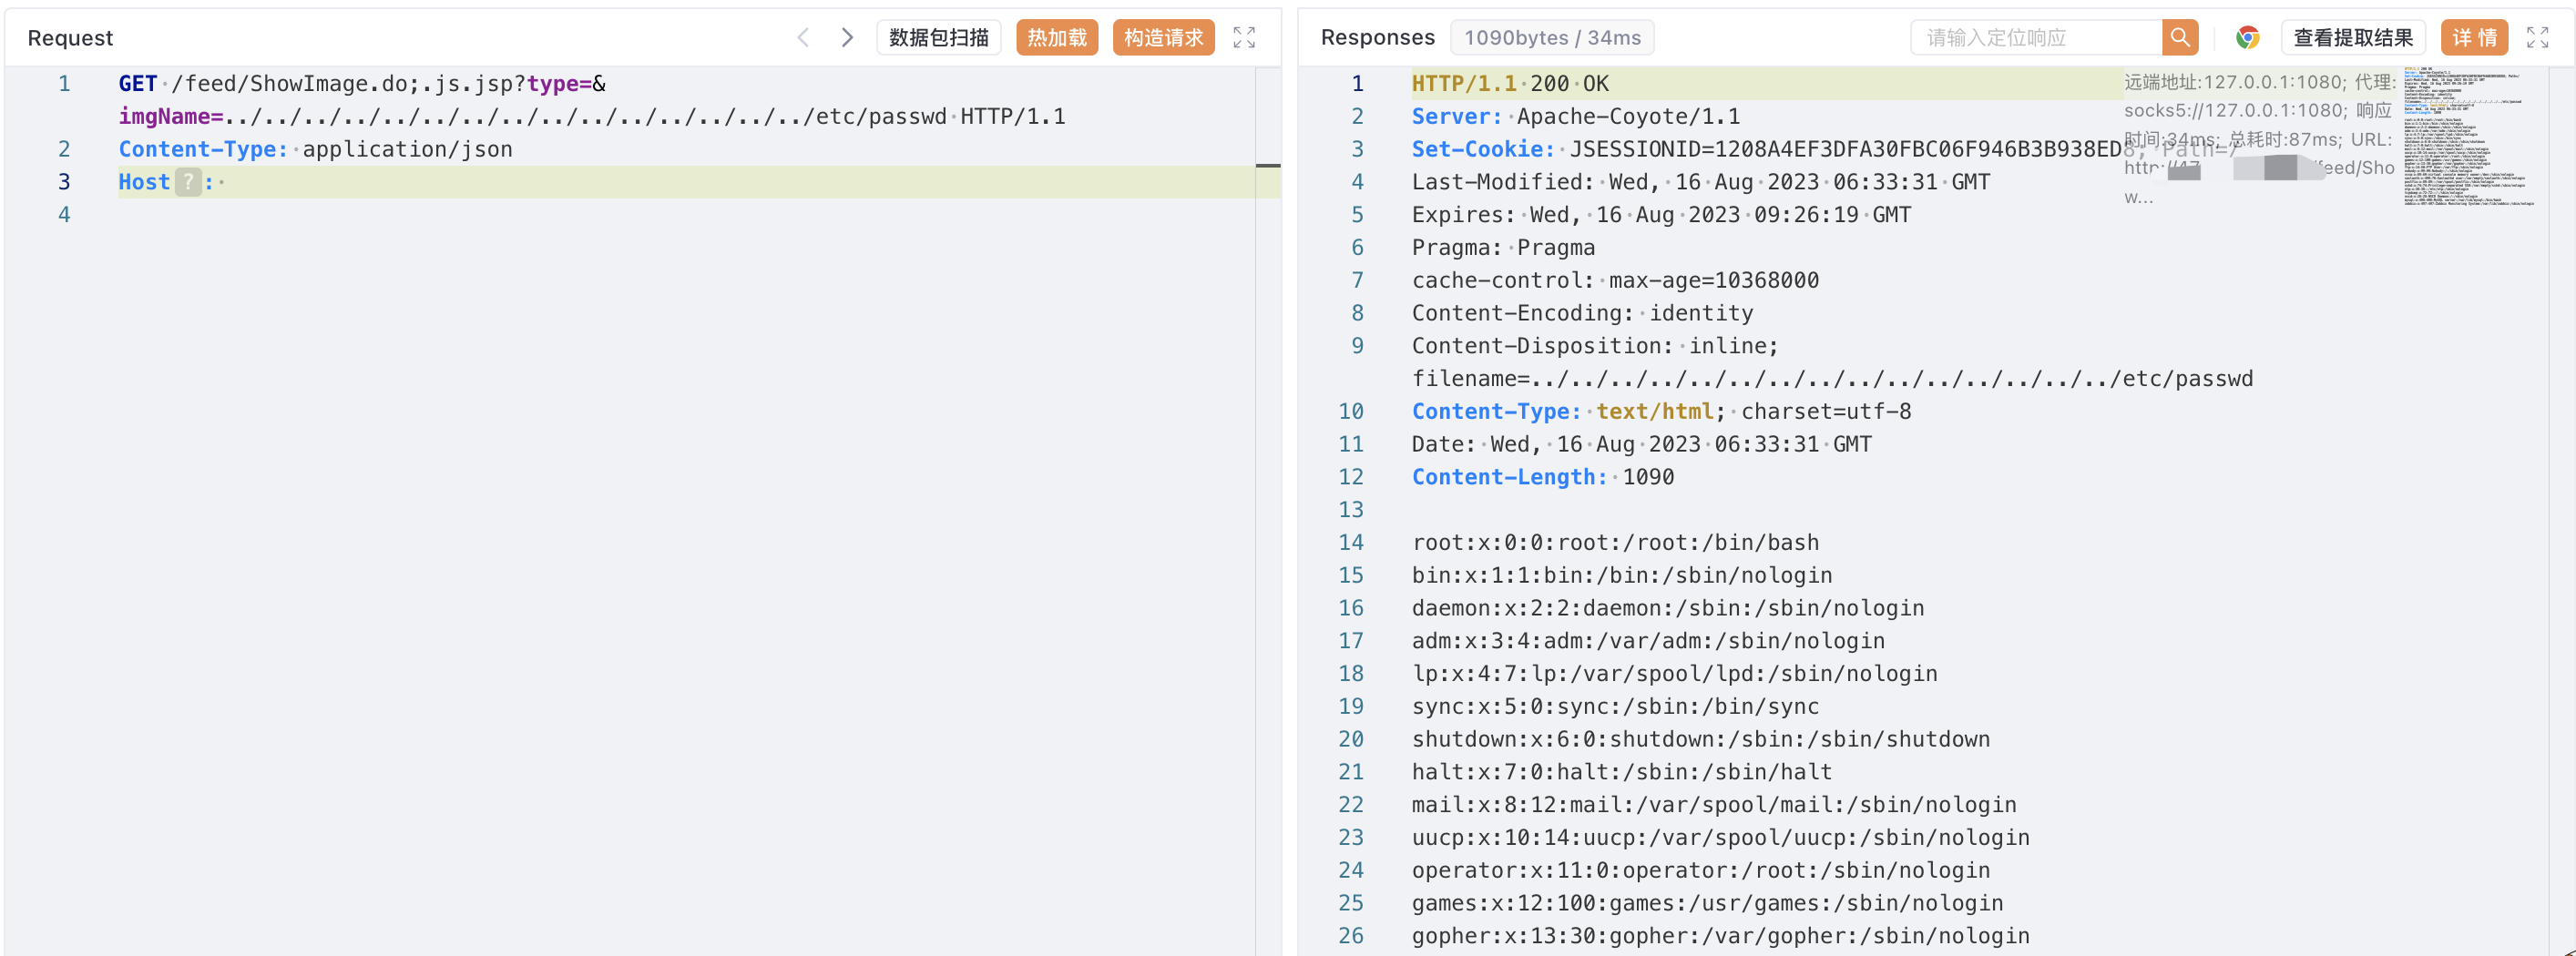Click the Expires header line
The width and height of the screenshot is (2576, 956).
coord(1661,215)
